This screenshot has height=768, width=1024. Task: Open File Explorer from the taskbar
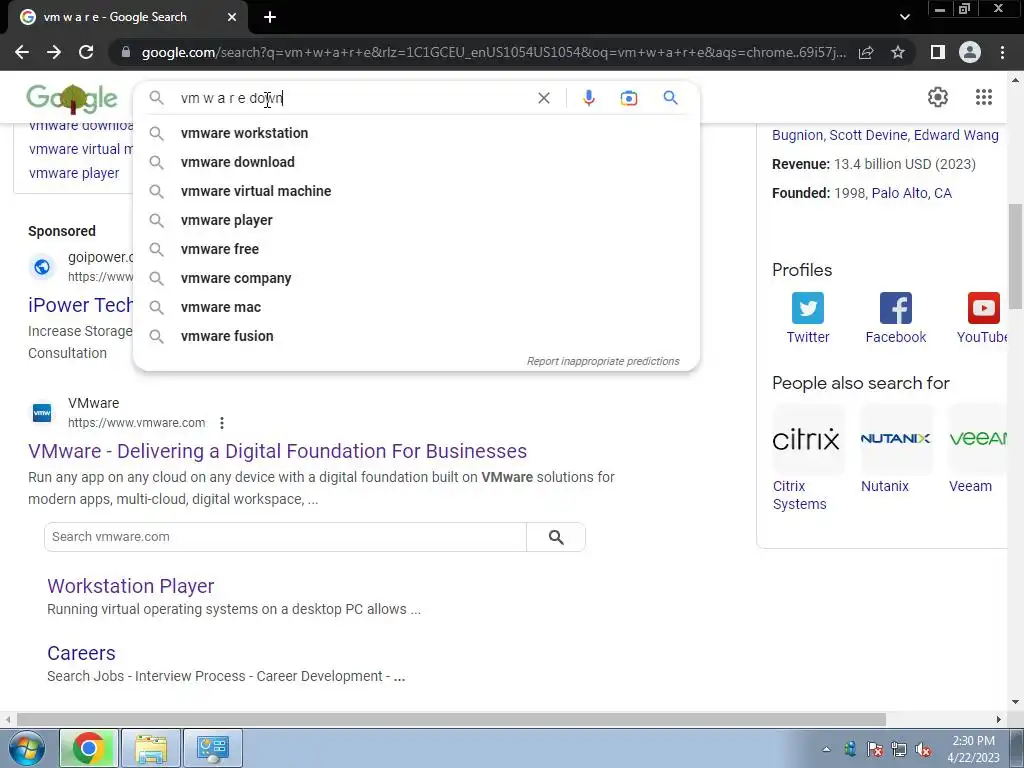coord(151,748)
